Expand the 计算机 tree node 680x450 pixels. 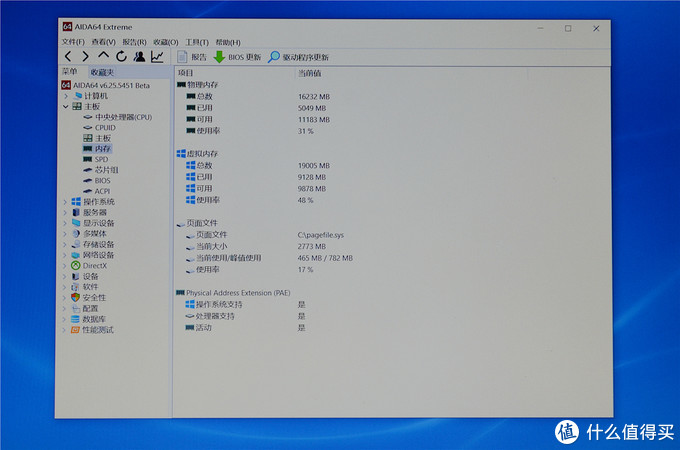[66, 96]
